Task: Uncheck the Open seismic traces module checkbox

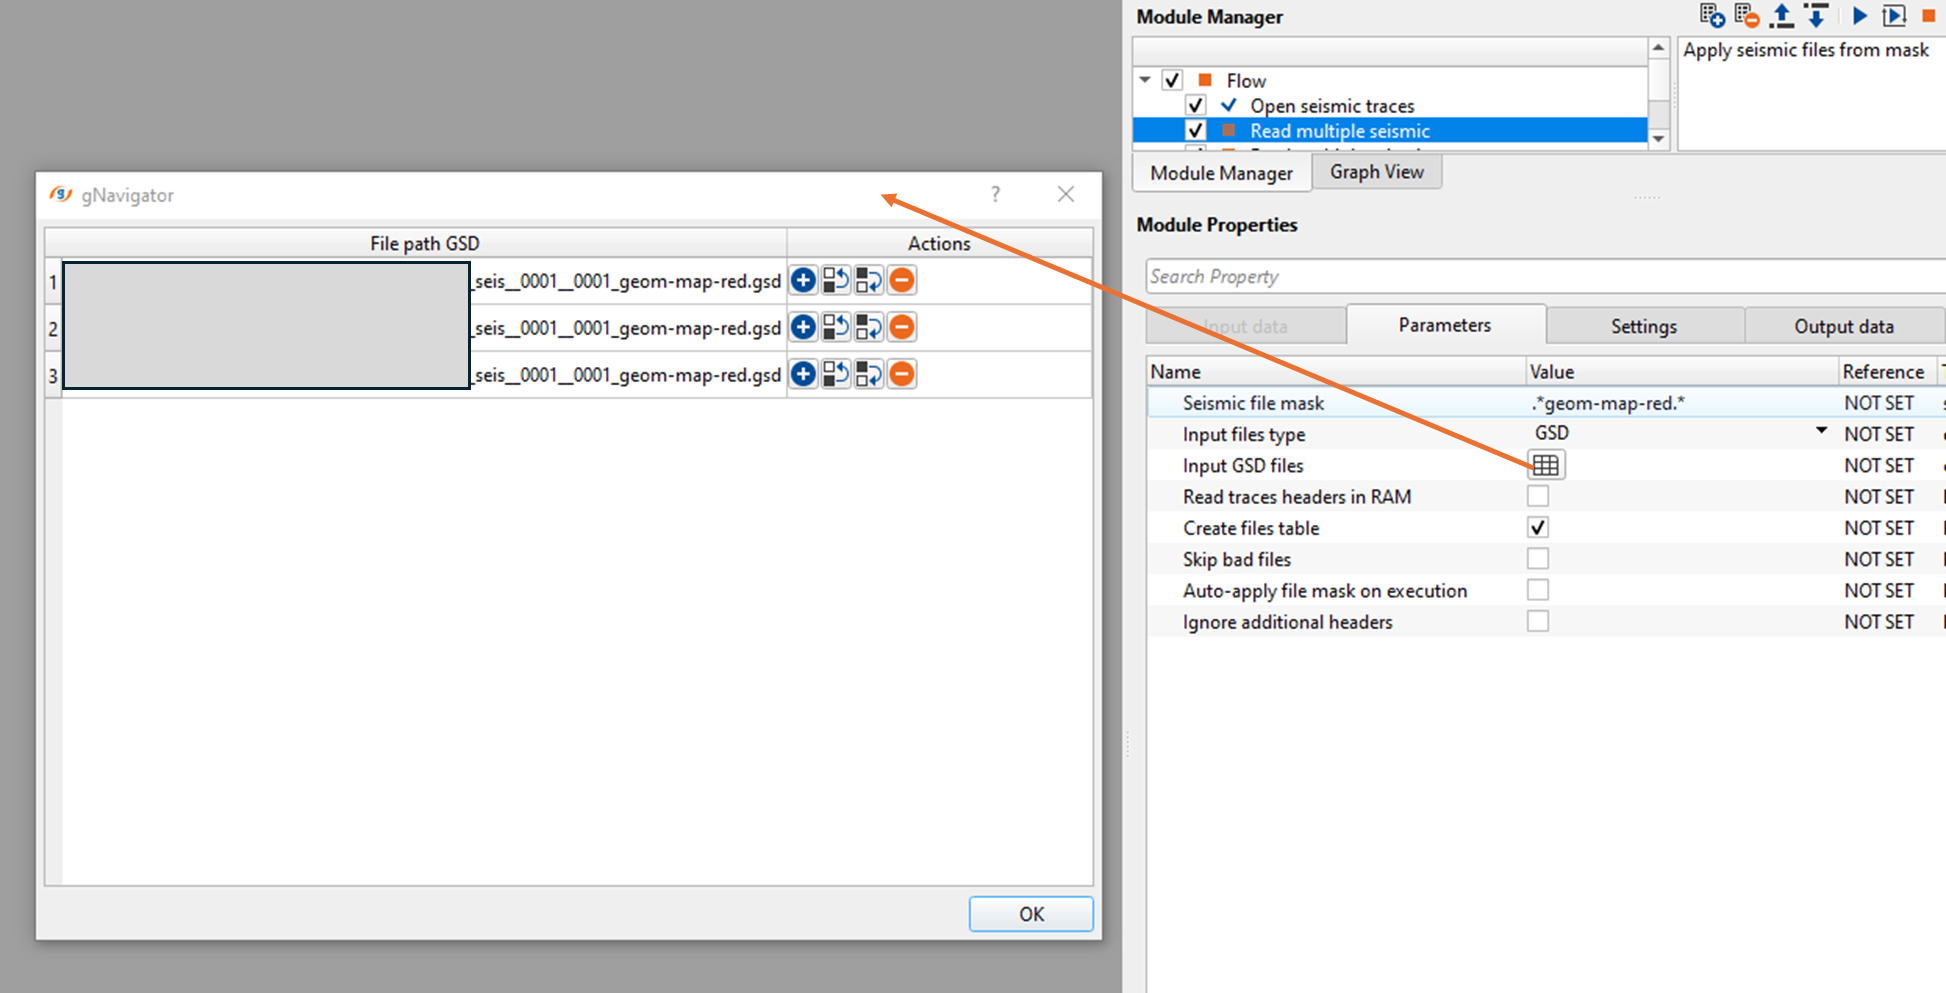Action: (1195, 105)
